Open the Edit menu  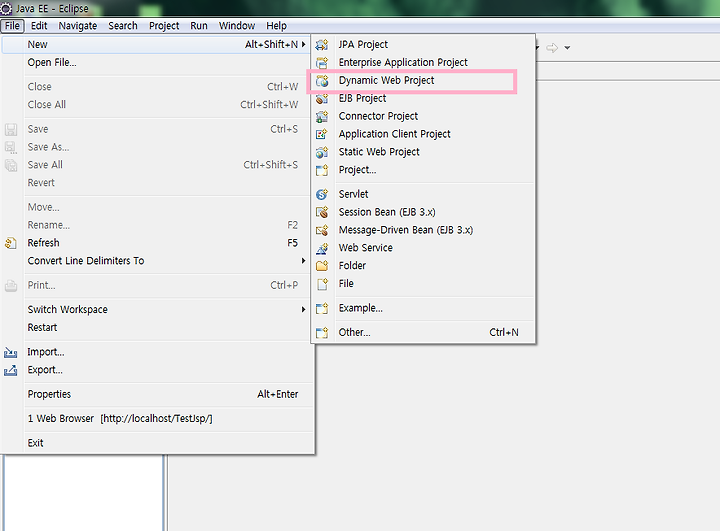[x=39, y=26]
